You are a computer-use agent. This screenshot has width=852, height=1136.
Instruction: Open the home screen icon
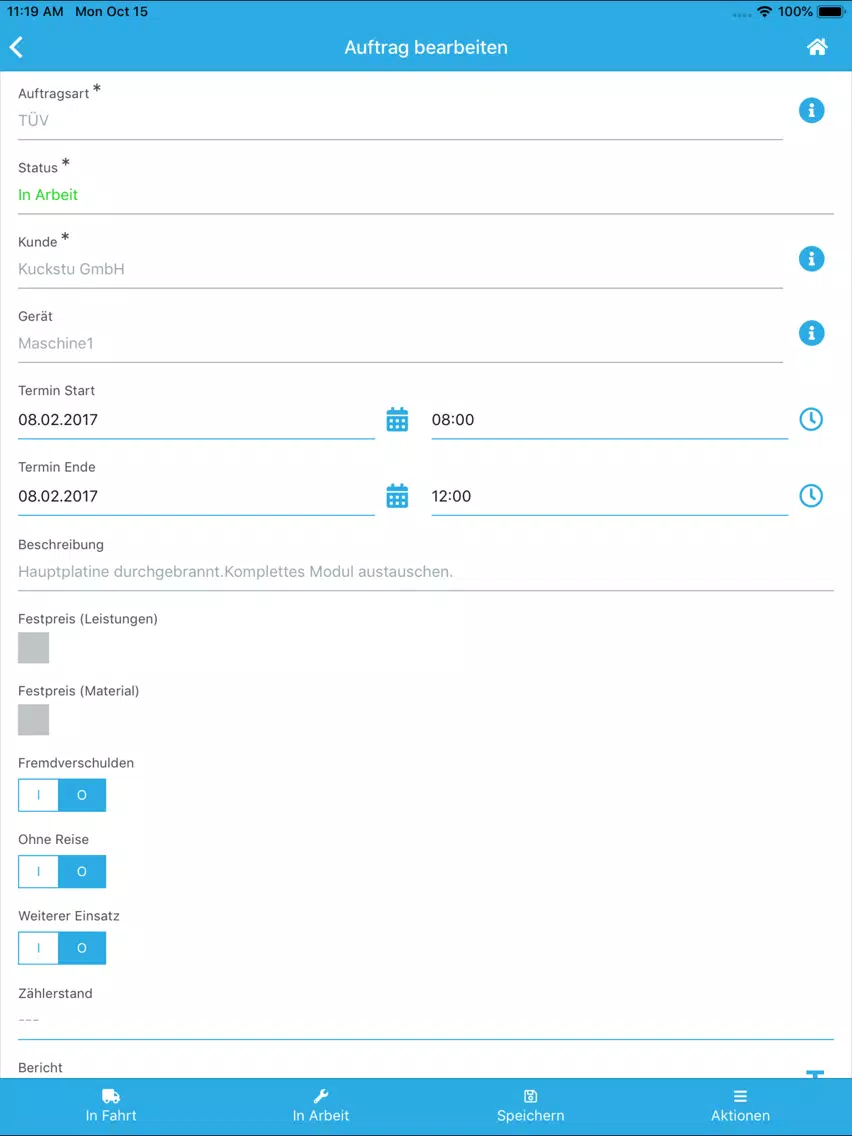817,47
